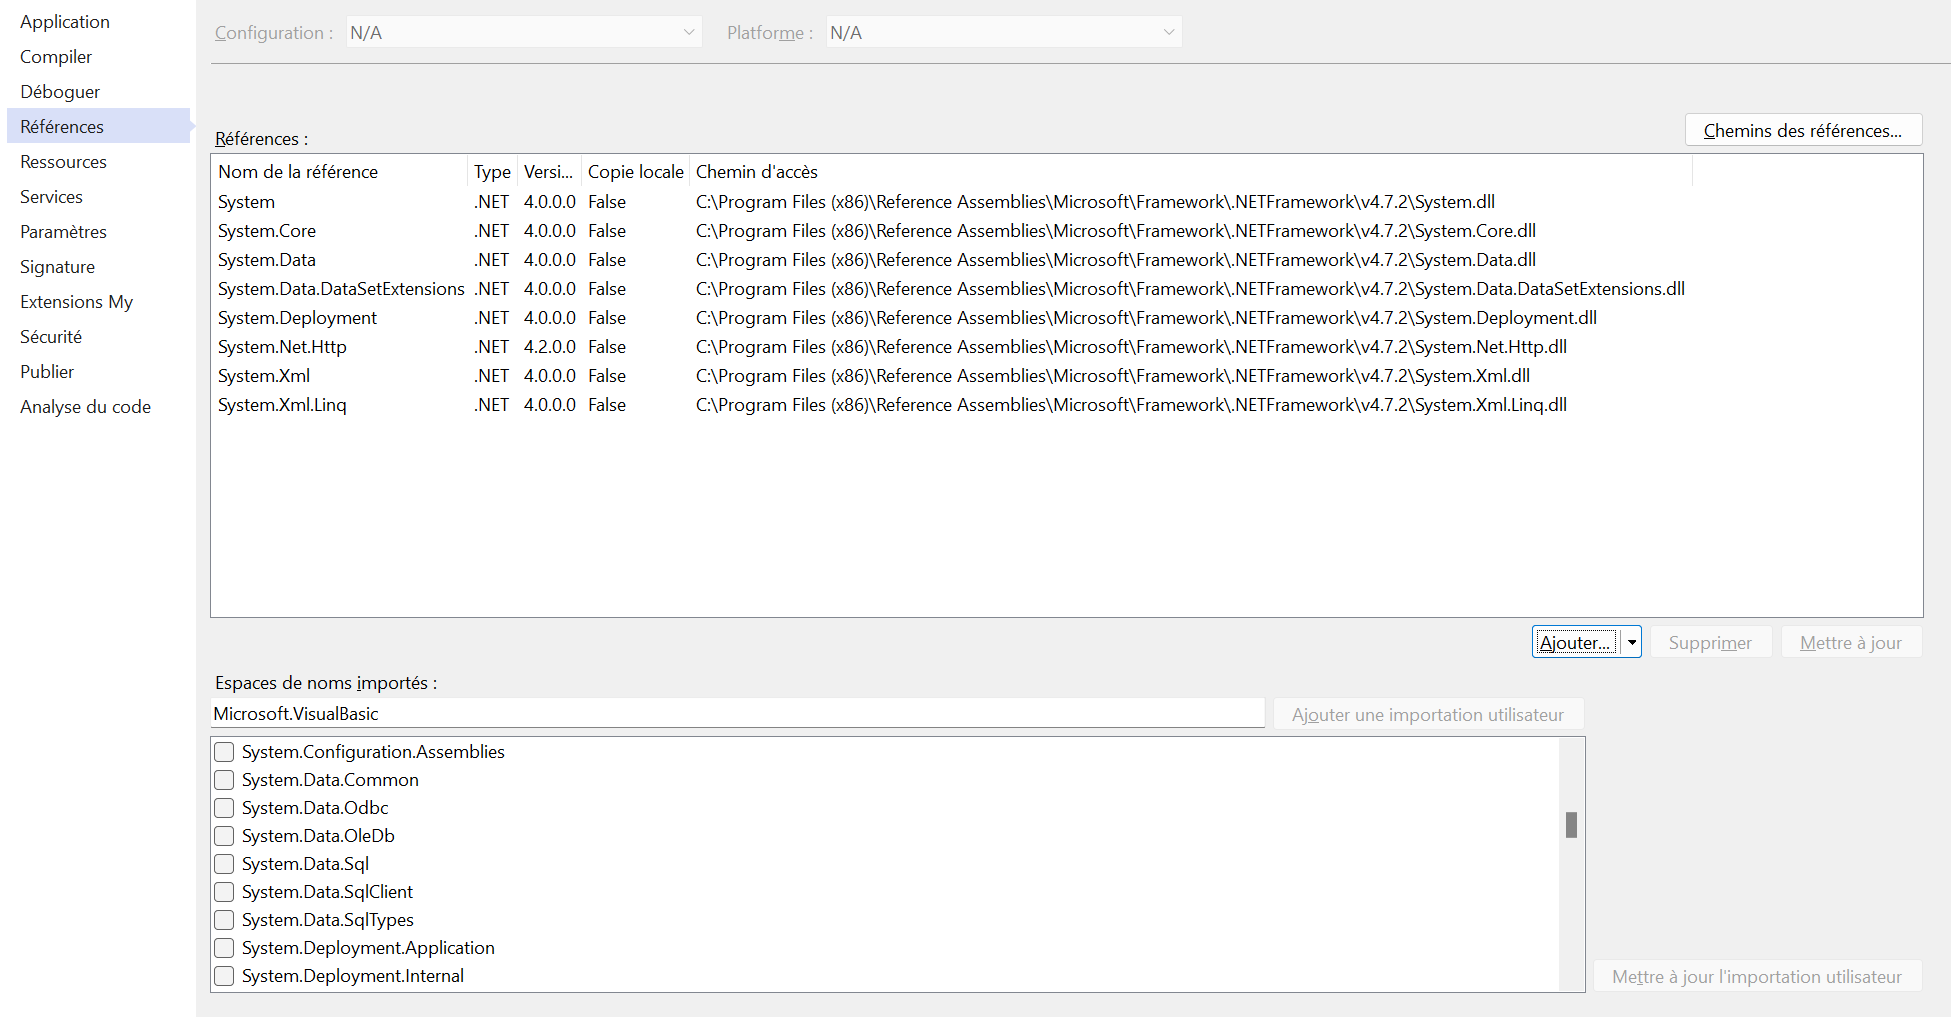Check System.Data.SqlClient namespace
This screenshot has width=1951, height=1017.
pos(224,892)
